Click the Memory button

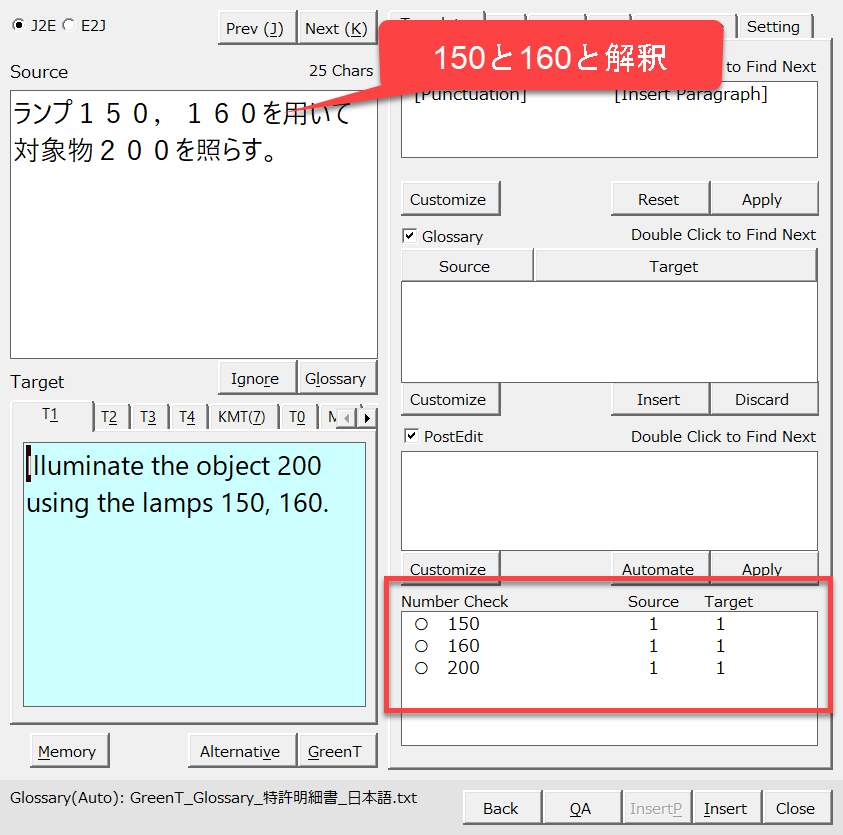[x=67, y=751]
